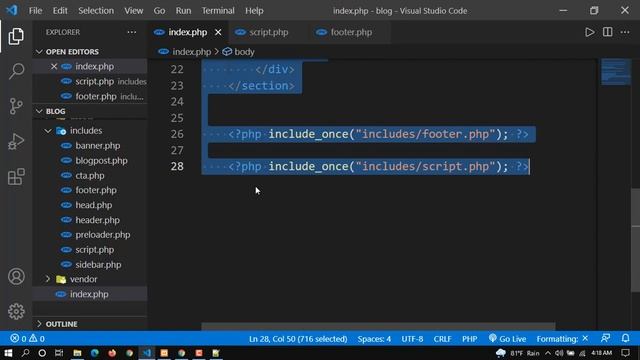This screenshot has height=360, width=640.
Task: Open Explorer panel more actions ellipsis
Action: (131, 32)
